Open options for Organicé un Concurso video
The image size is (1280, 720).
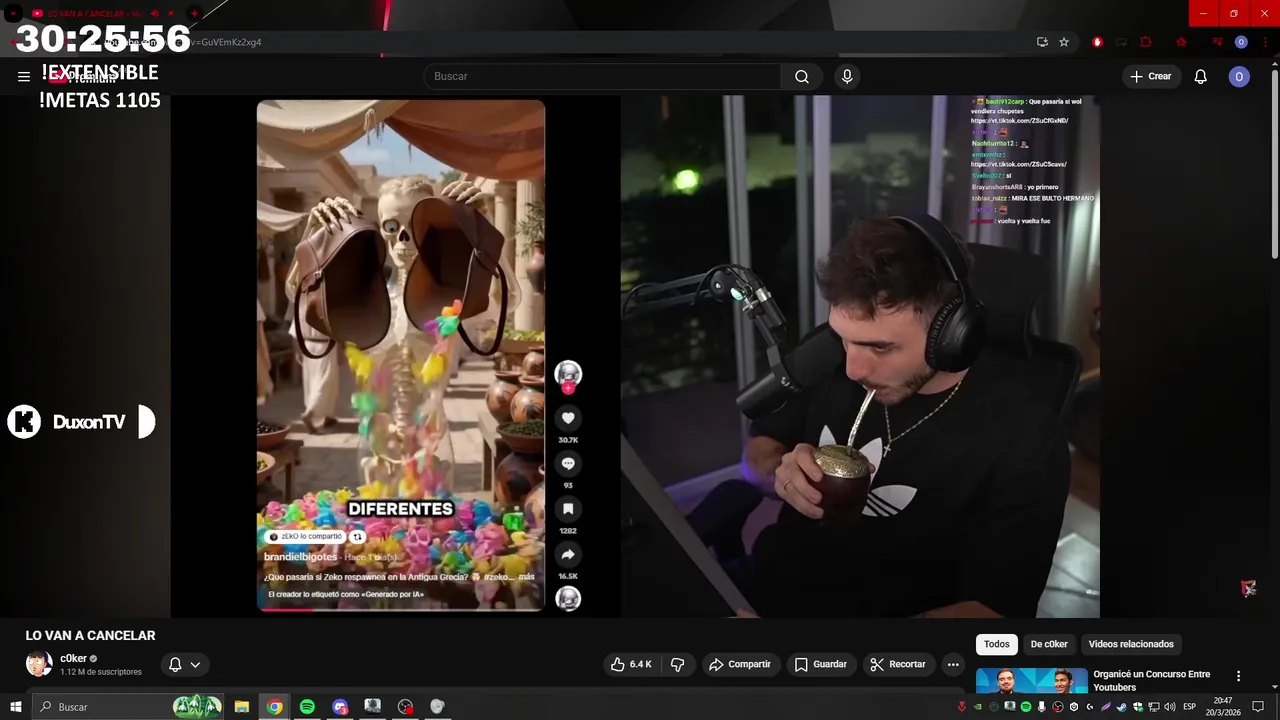1238,676
